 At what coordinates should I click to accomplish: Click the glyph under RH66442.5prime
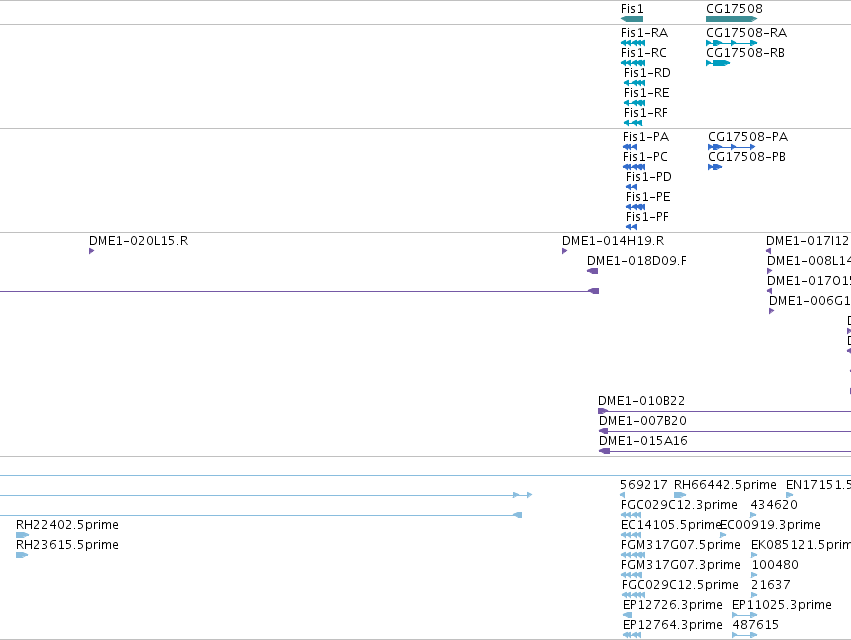point(679,495)
